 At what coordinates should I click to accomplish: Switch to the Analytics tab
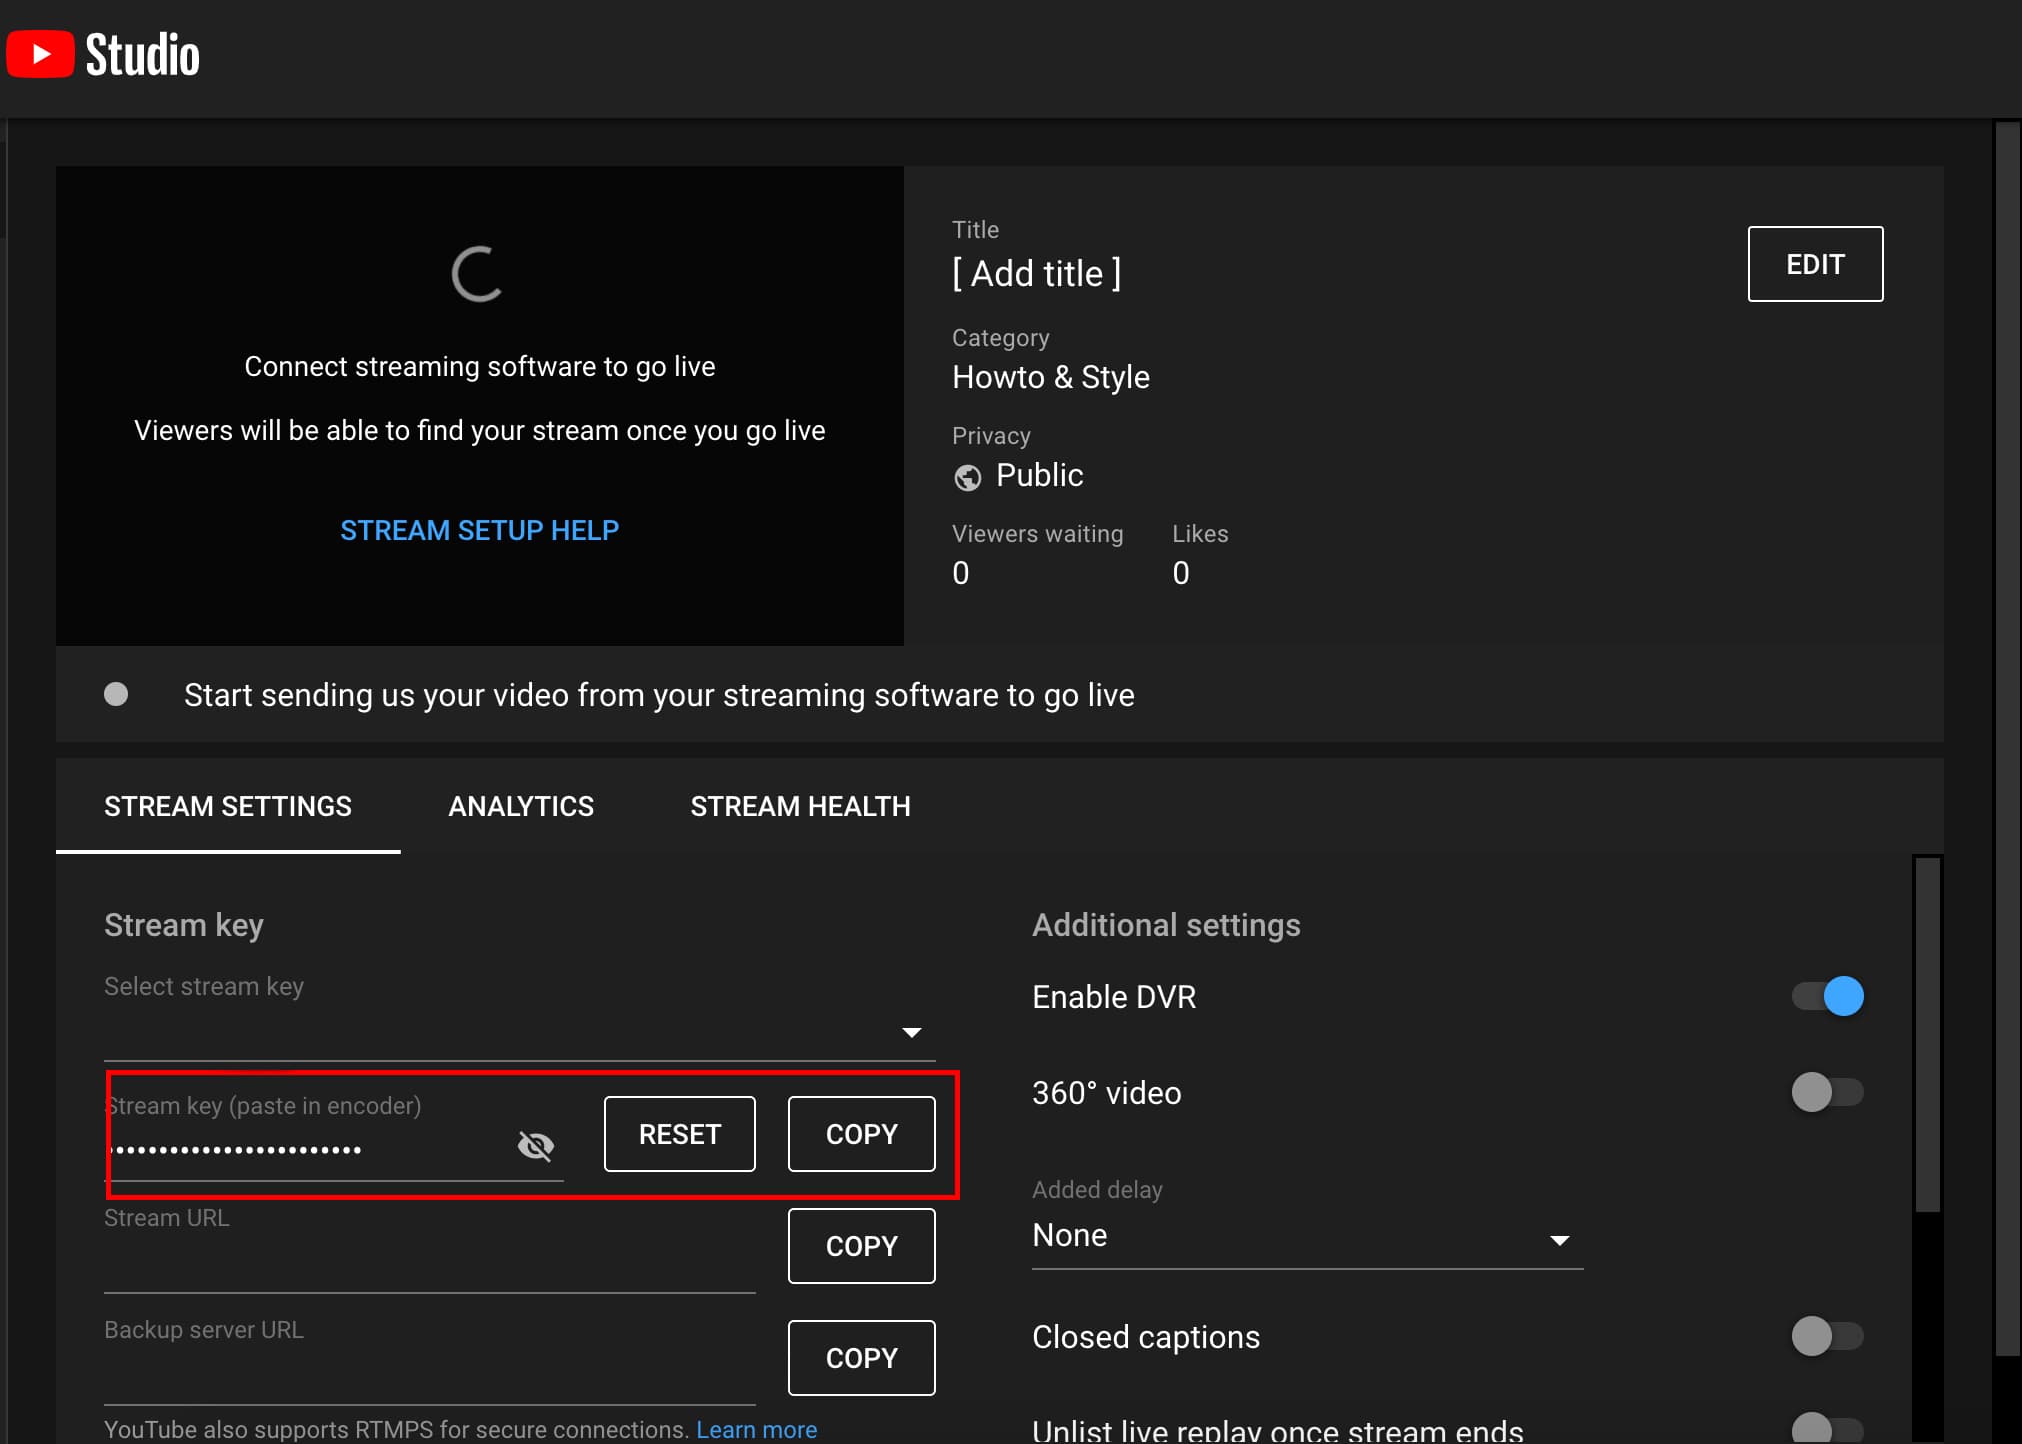coord(521,806)
